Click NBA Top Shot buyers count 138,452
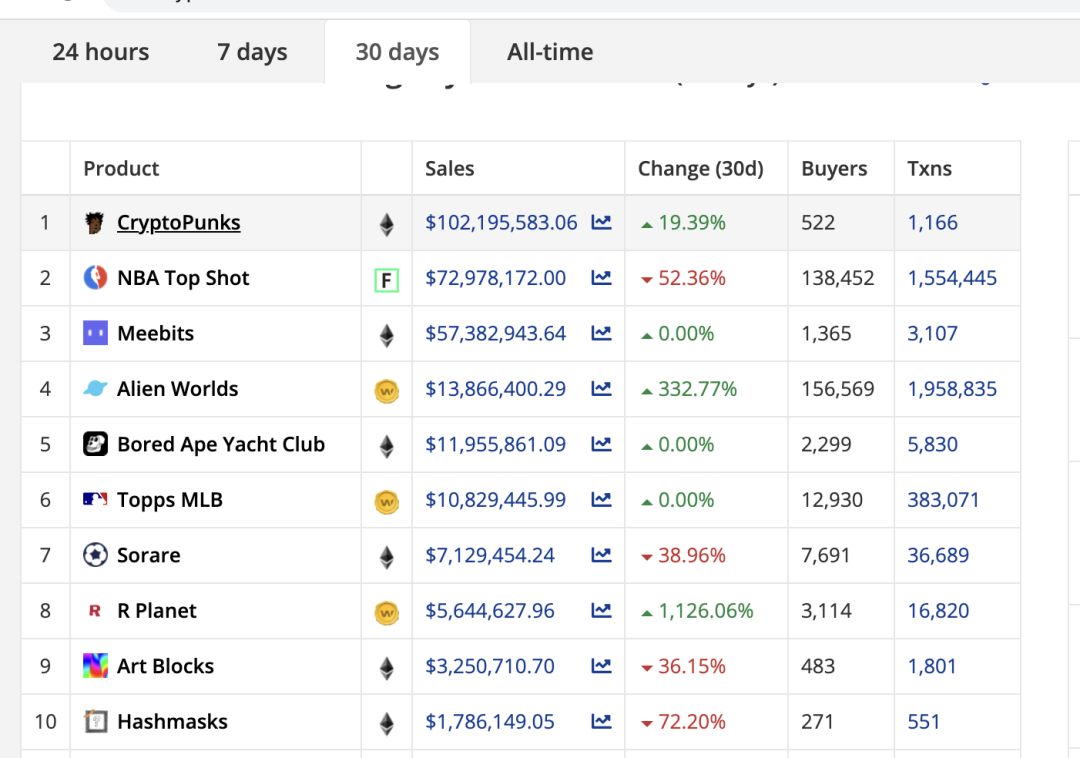Viewport: 1080px width, 758px height. point(838,277)
